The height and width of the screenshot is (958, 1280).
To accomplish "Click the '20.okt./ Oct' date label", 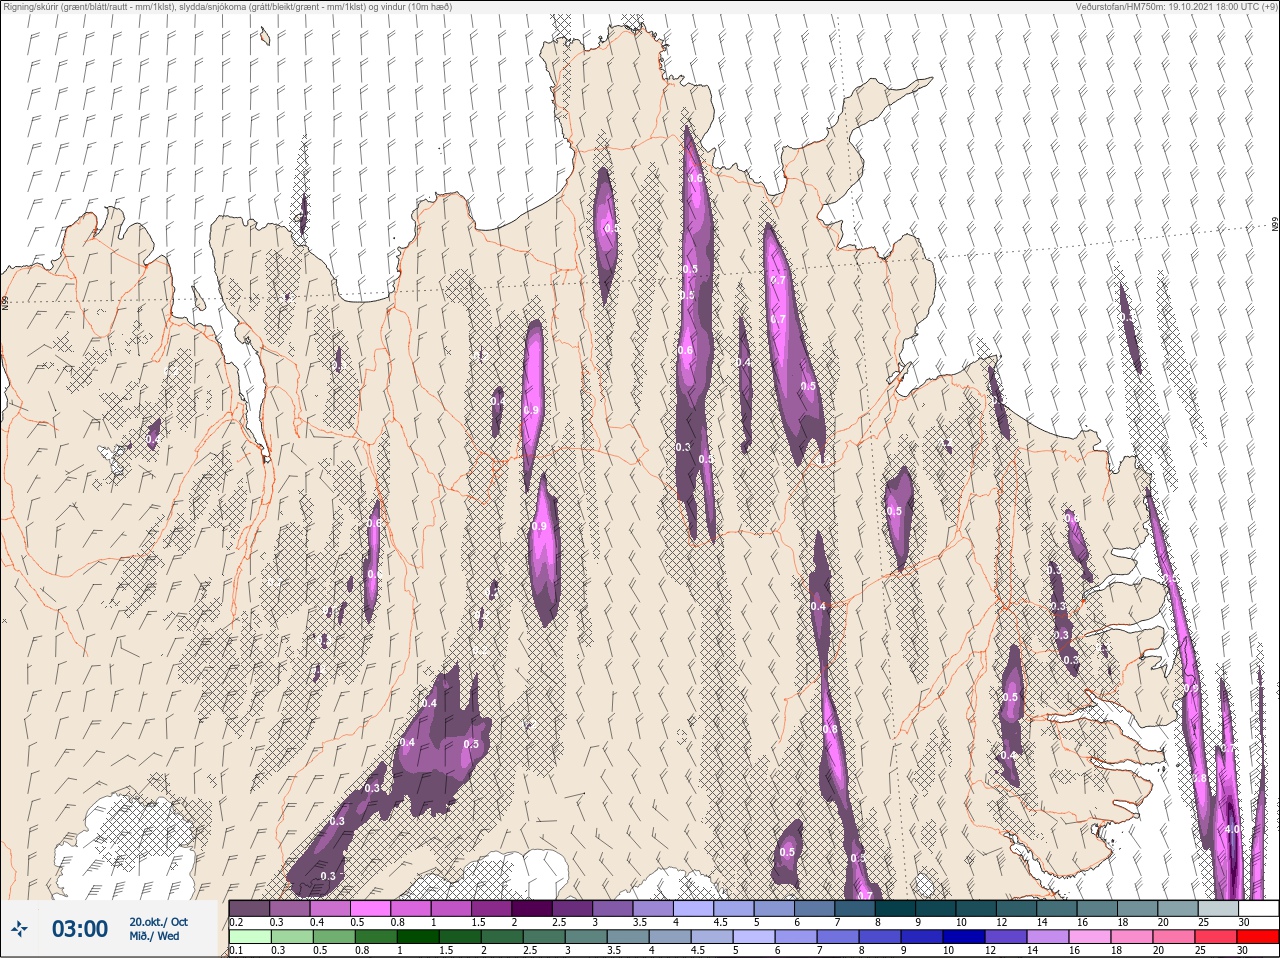I will point(158,922).
